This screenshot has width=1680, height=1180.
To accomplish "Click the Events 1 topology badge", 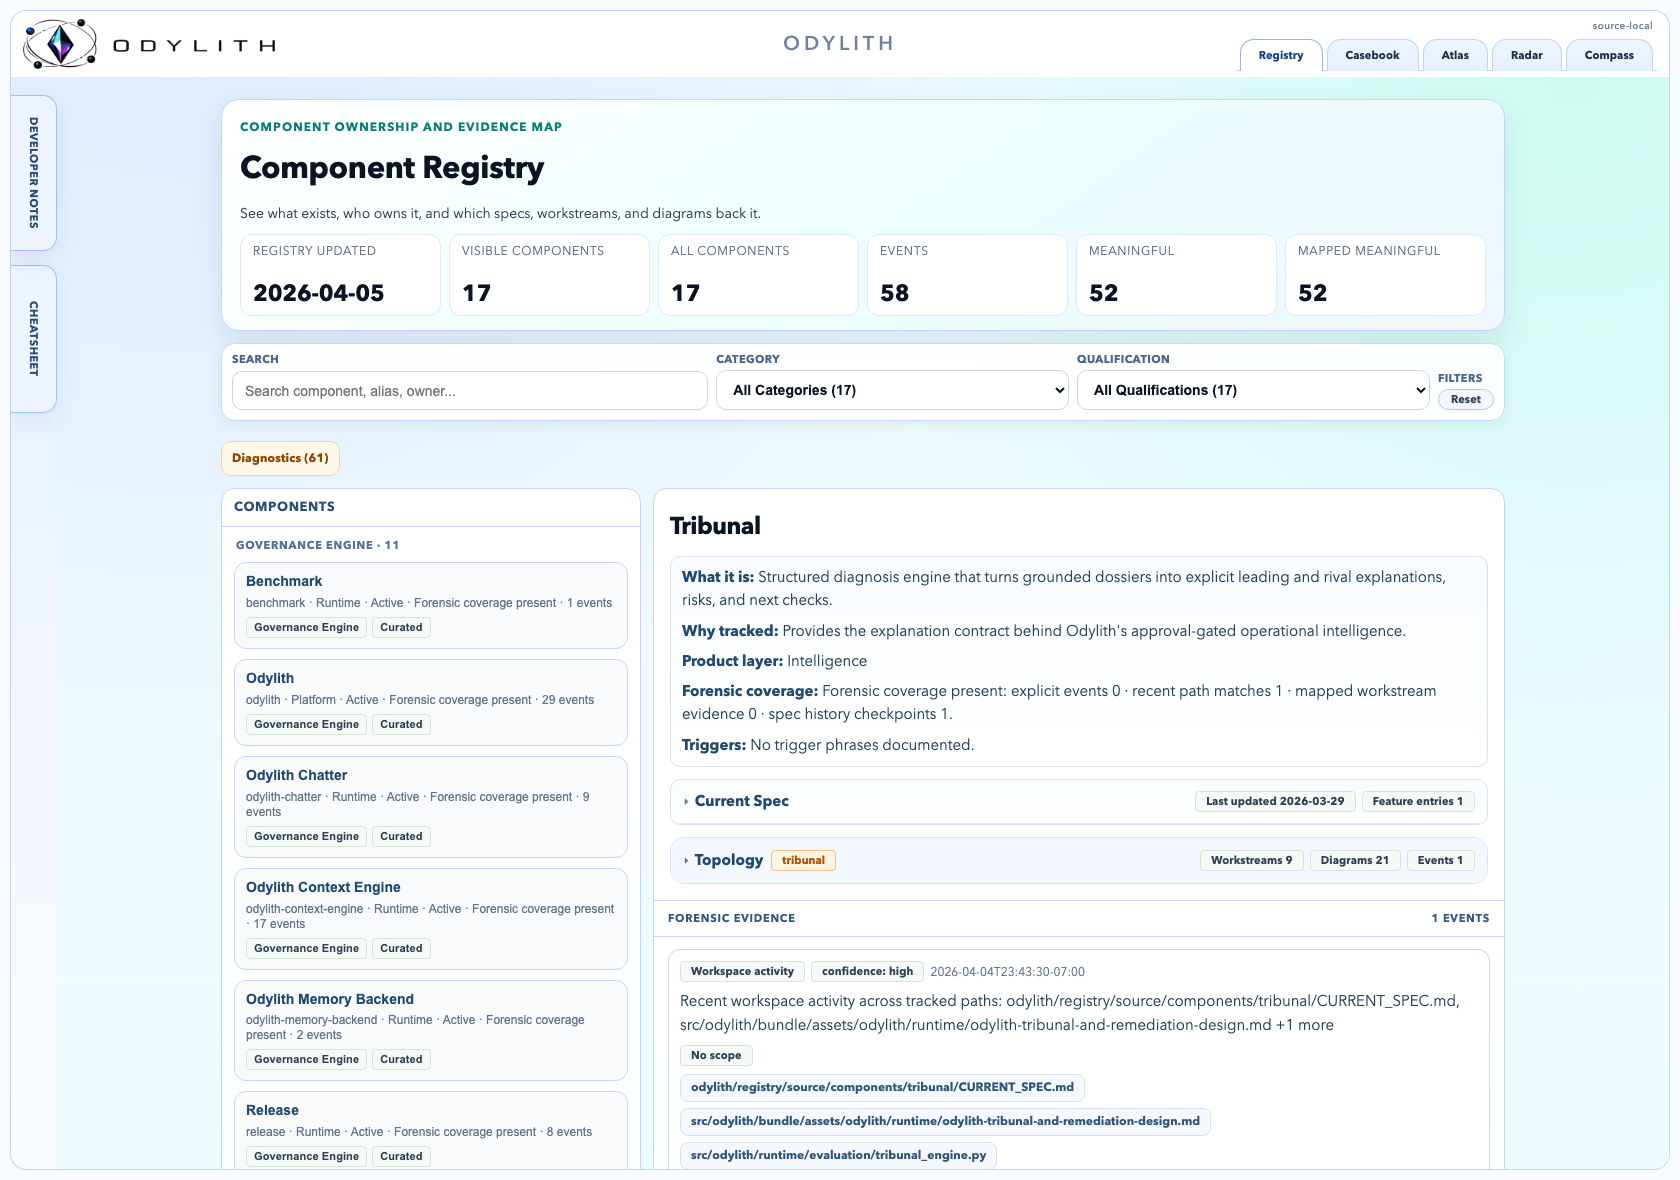I will [x=1440, y=860].
